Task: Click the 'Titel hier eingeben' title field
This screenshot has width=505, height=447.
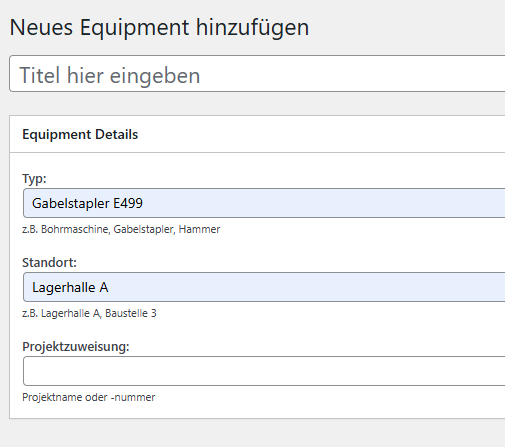Action: (257, 74)
